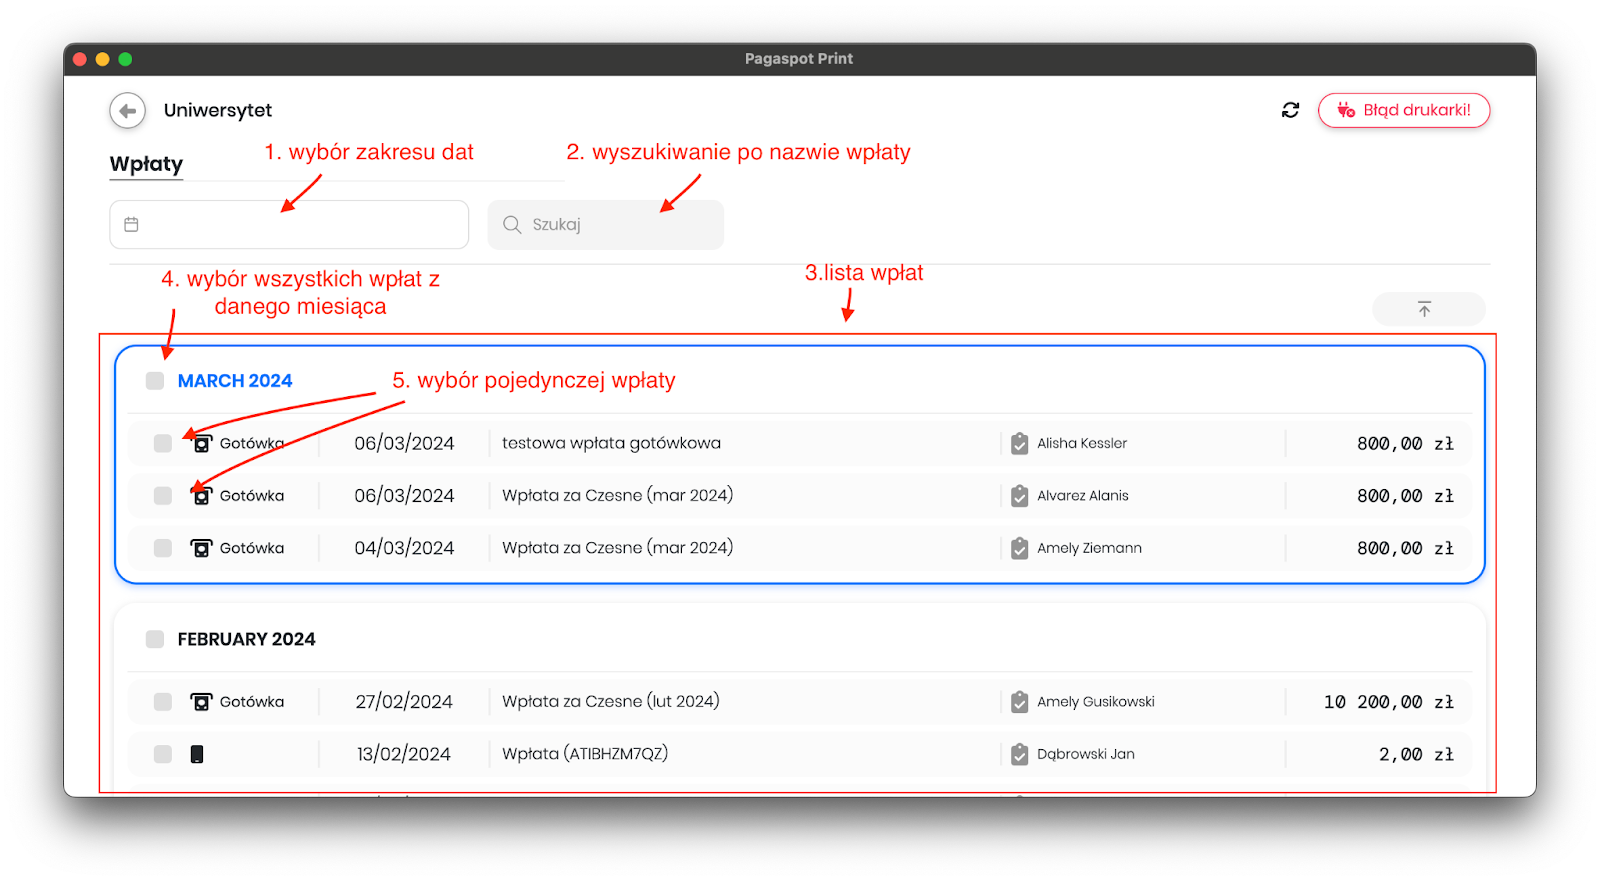Click 'Wpłata za Czesne (lut 2024)' title
Screen dimensions: 1600x881
coord(611,702)
